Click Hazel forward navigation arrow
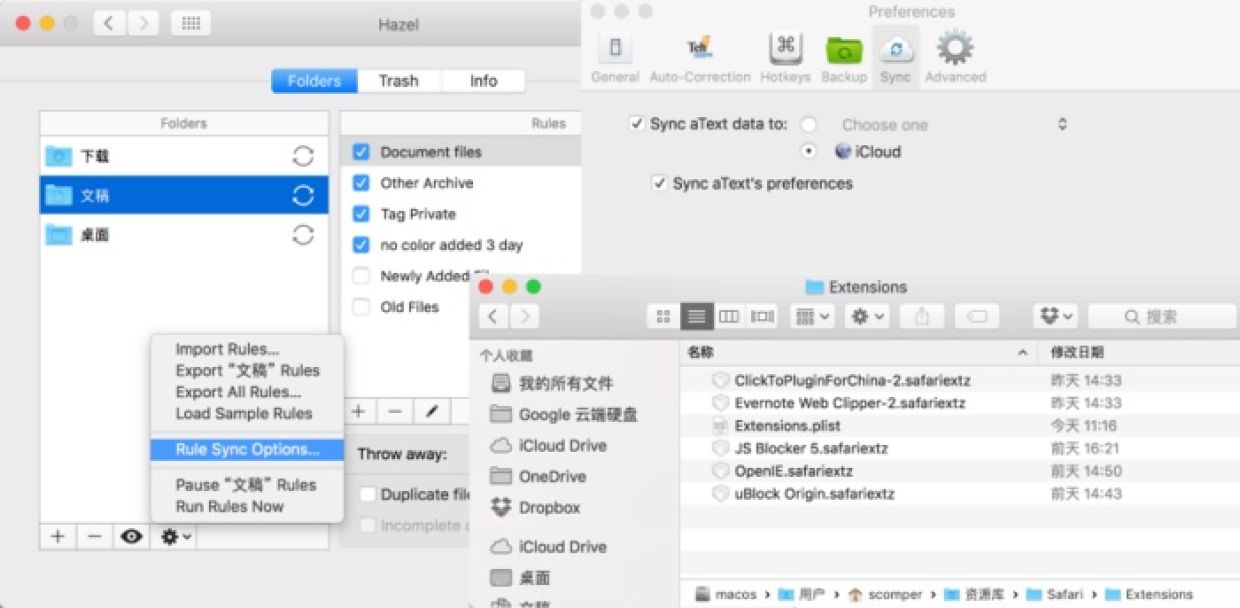The image size is (1240, 608). pyautogui.click(x=142, y=22)
